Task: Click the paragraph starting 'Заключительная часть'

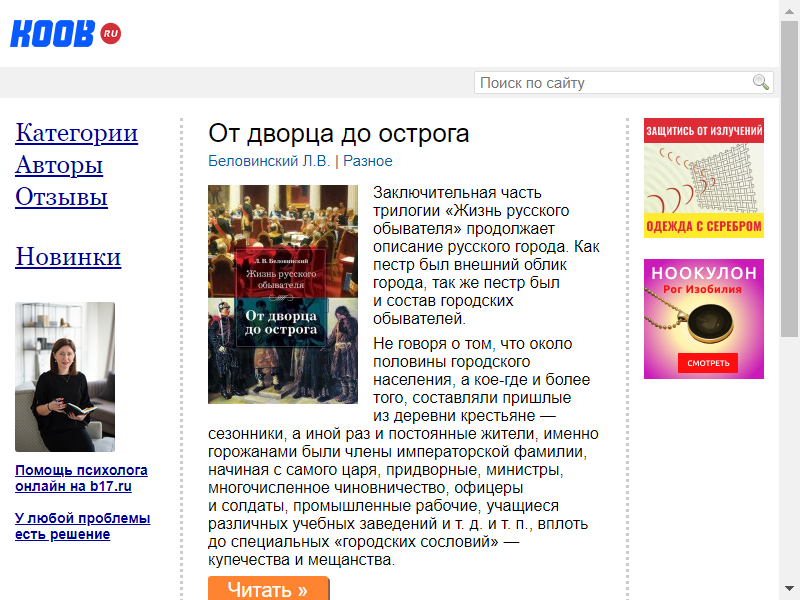Action: pos(486,256)
